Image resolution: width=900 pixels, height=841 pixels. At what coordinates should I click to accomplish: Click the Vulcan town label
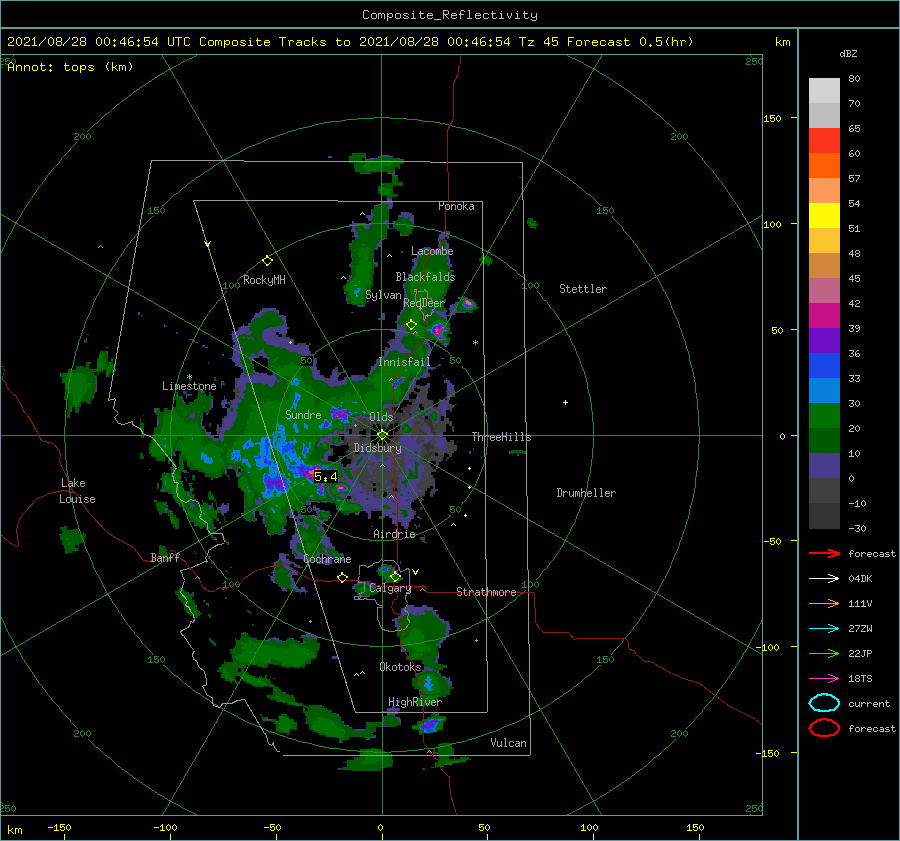pyautogui.click(x=508, y=743)
